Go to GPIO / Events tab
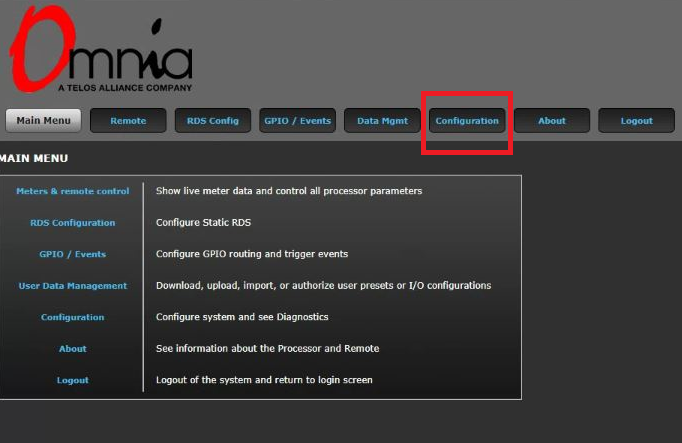 [x=298, y=120]
